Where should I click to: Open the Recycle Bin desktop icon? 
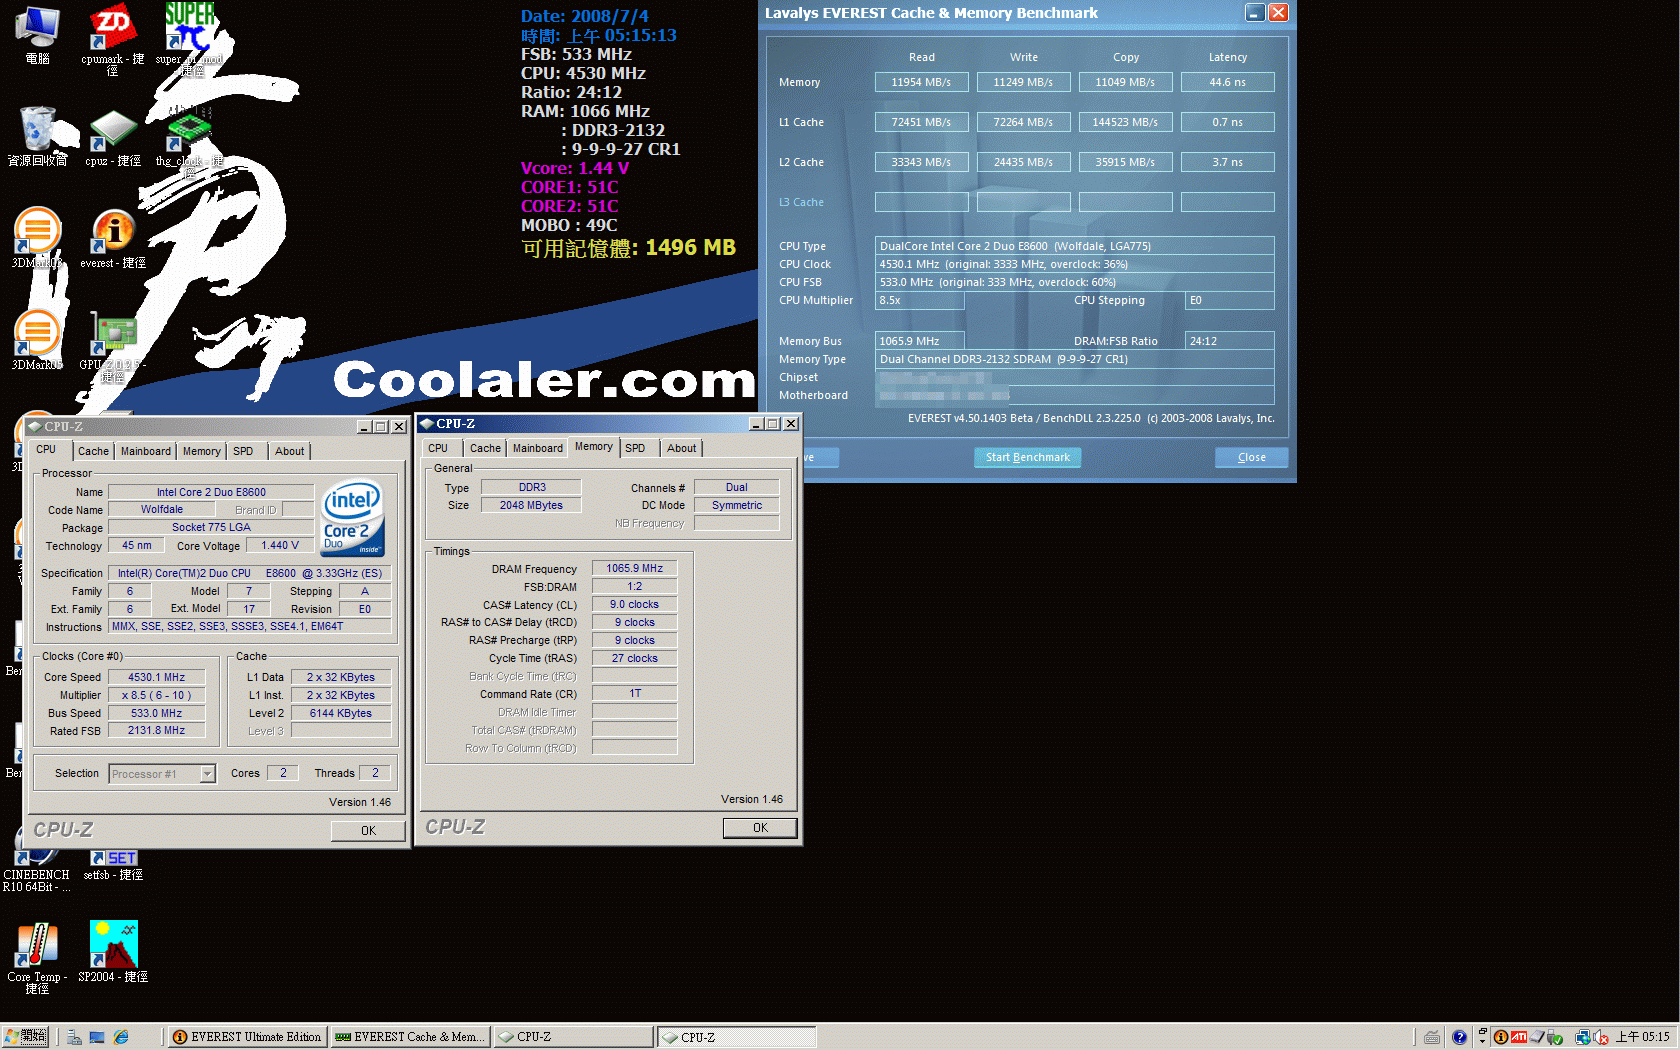click(x=38, y=135)
